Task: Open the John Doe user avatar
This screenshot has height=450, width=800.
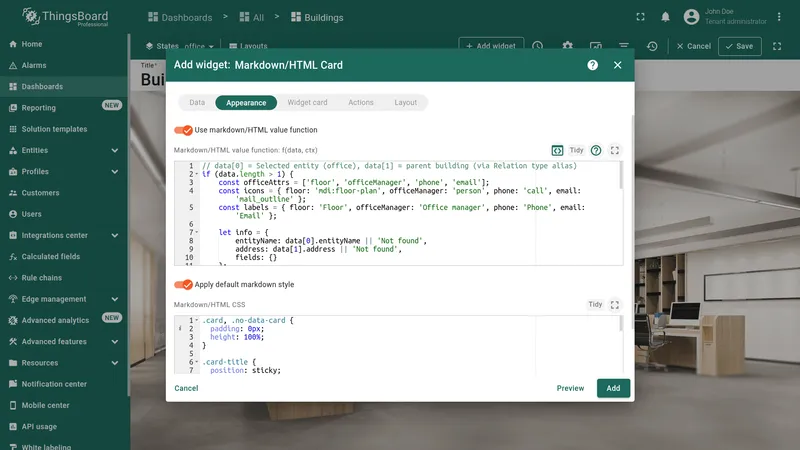Action: click(x=691, y=17)
